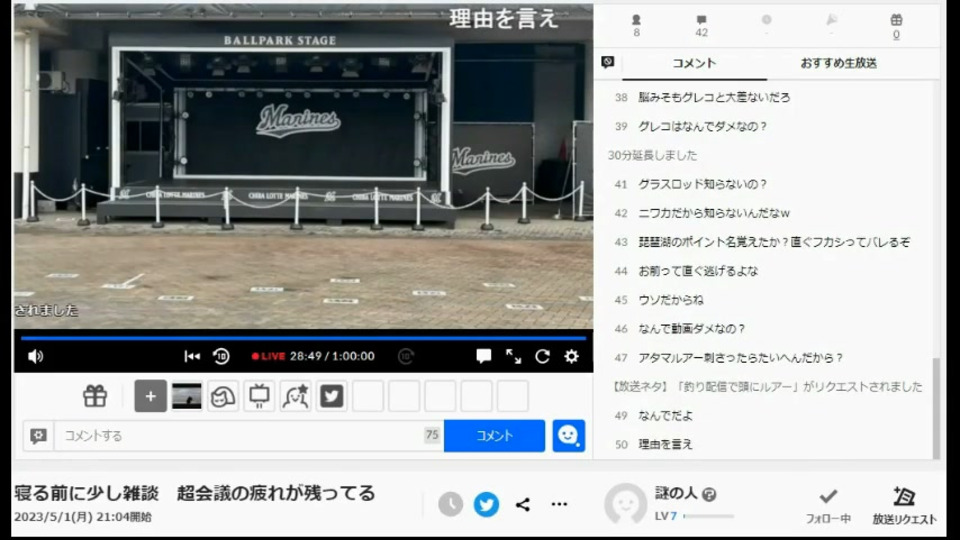This screenshot has height=540, width=960.
Task: Open the face character icon item
Action: [223, 396]
